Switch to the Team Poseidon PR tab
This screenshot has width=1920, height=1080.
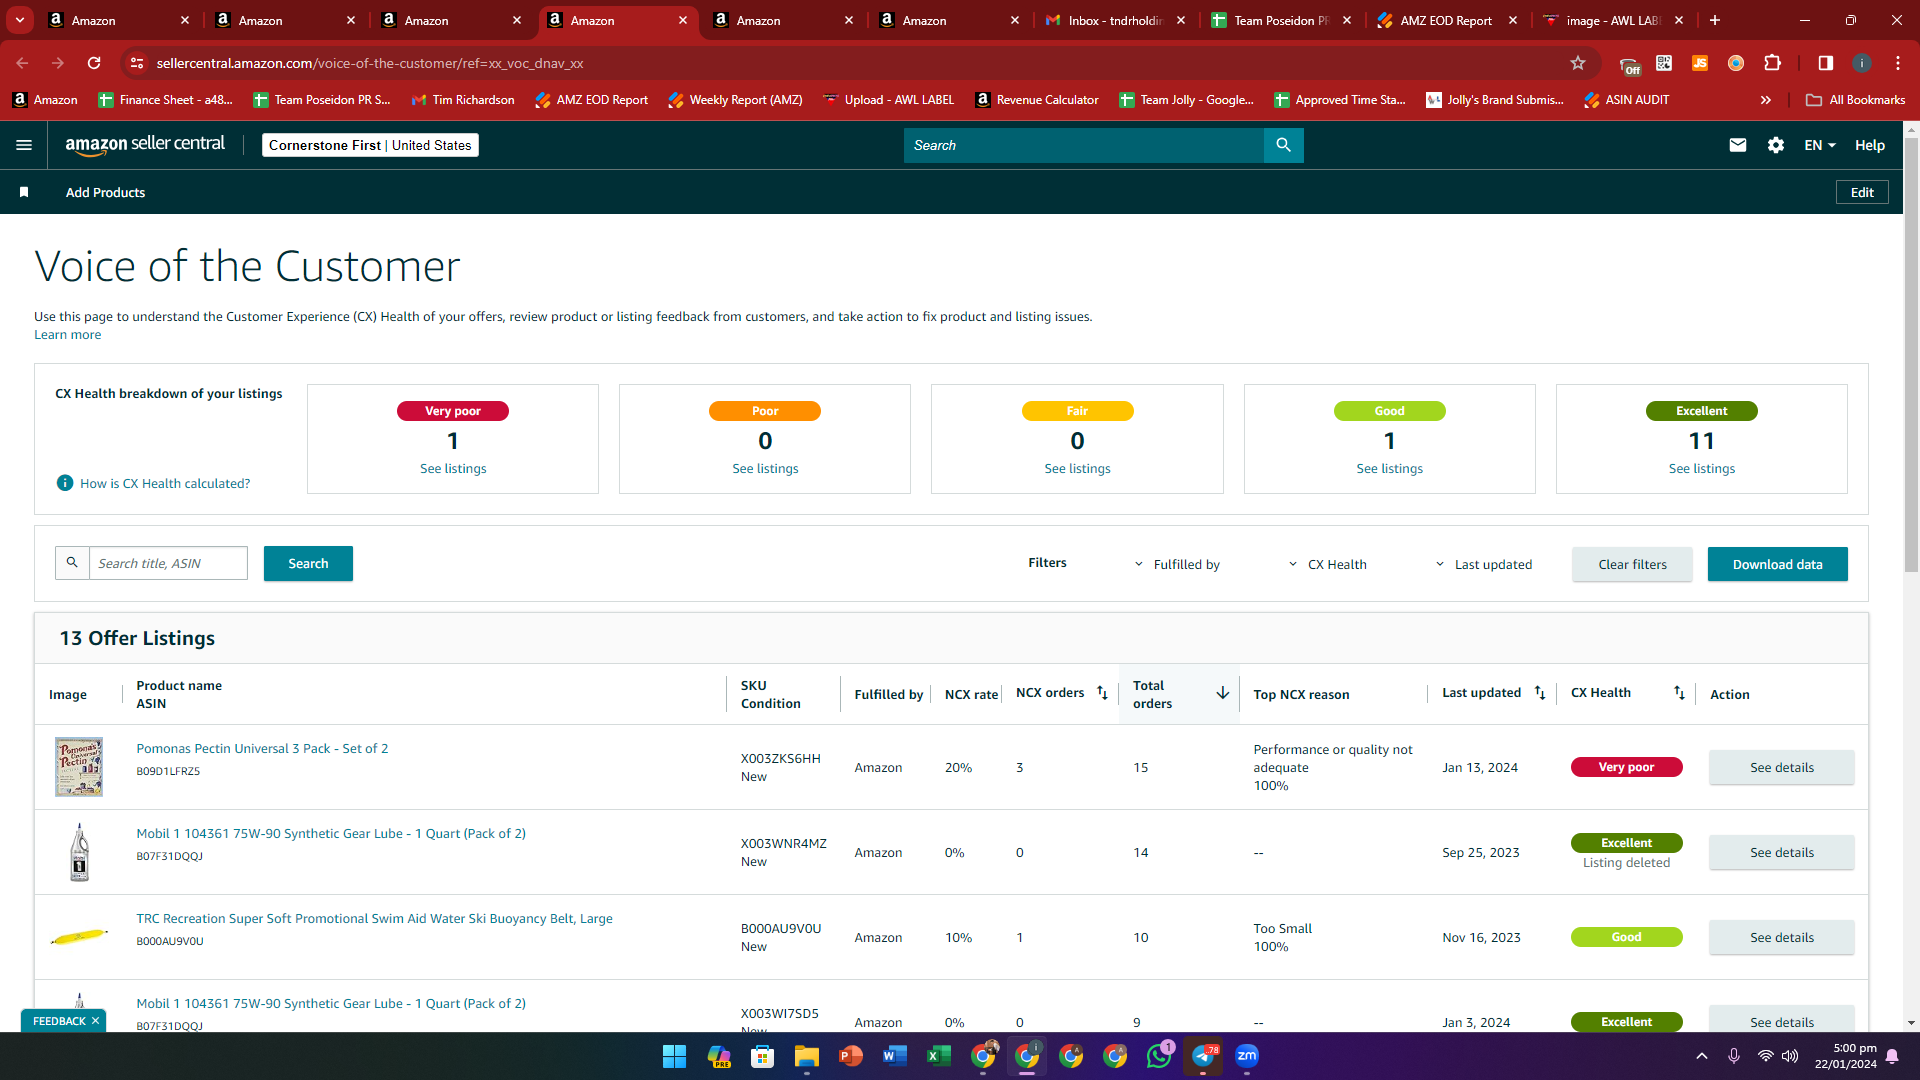(1281, 20)
